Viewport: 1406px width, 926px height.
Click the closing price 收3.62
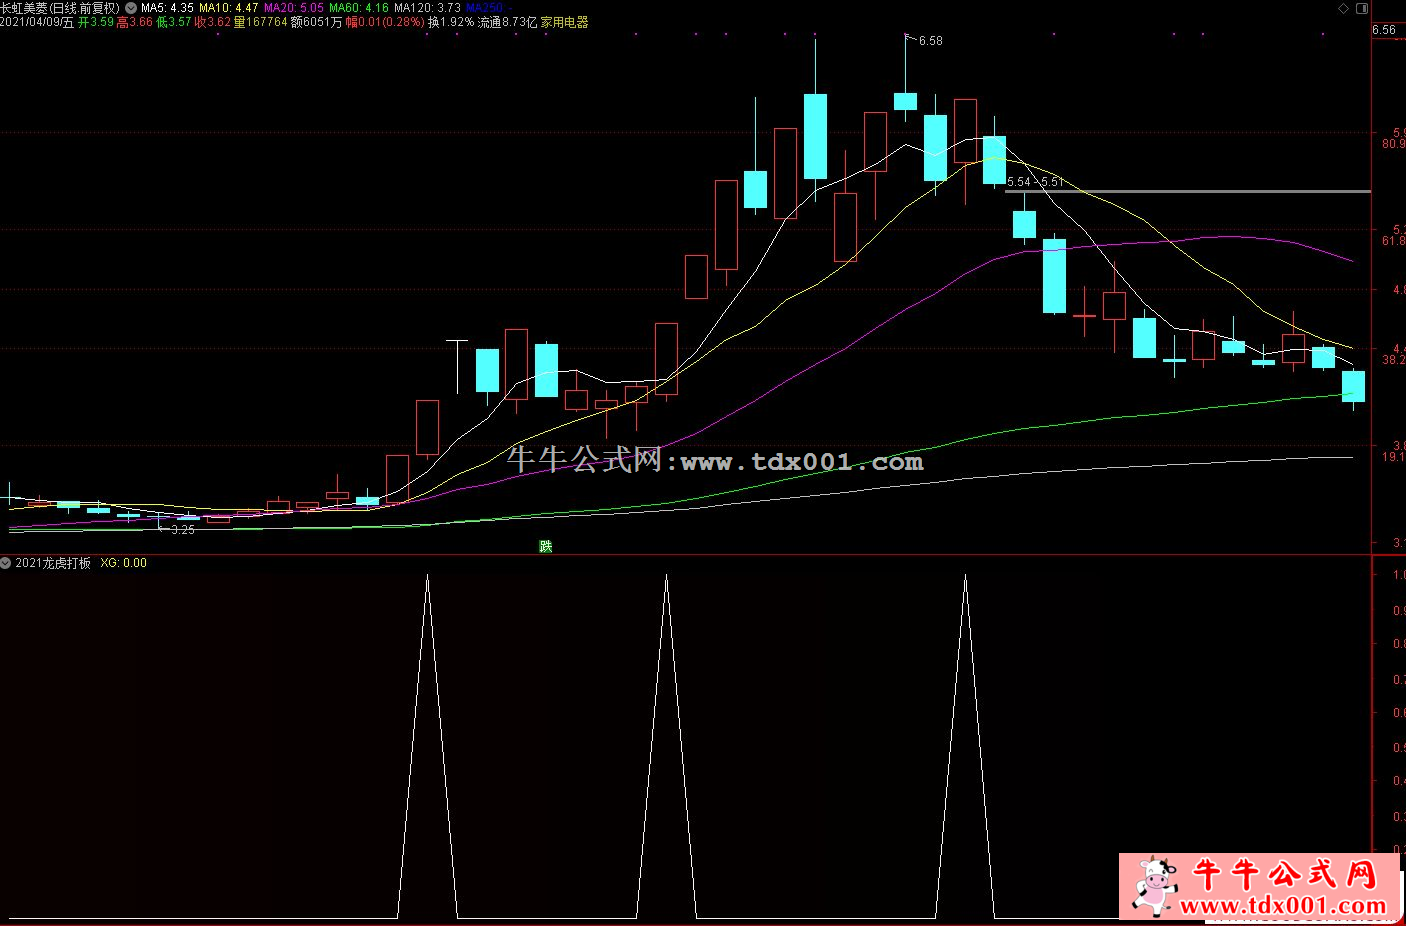click(213, 22)
